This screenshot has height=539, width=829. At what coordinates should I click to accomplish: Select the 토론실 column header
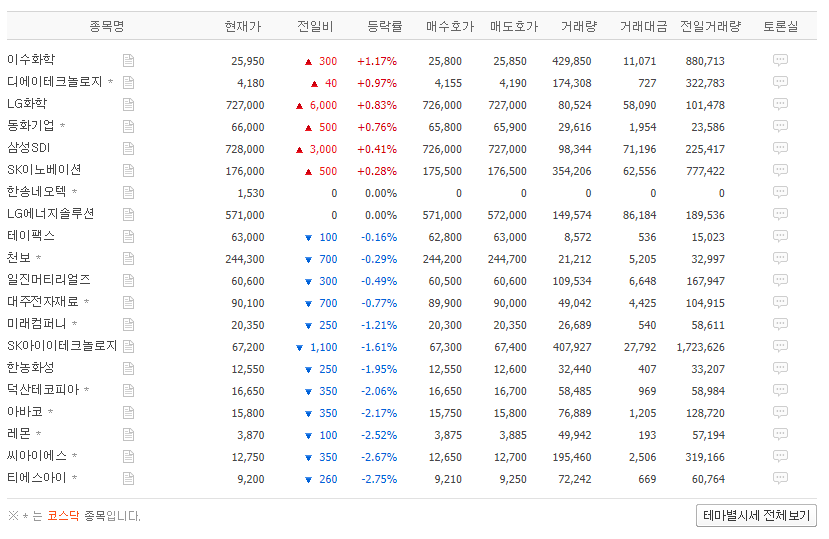pos(780,26)
